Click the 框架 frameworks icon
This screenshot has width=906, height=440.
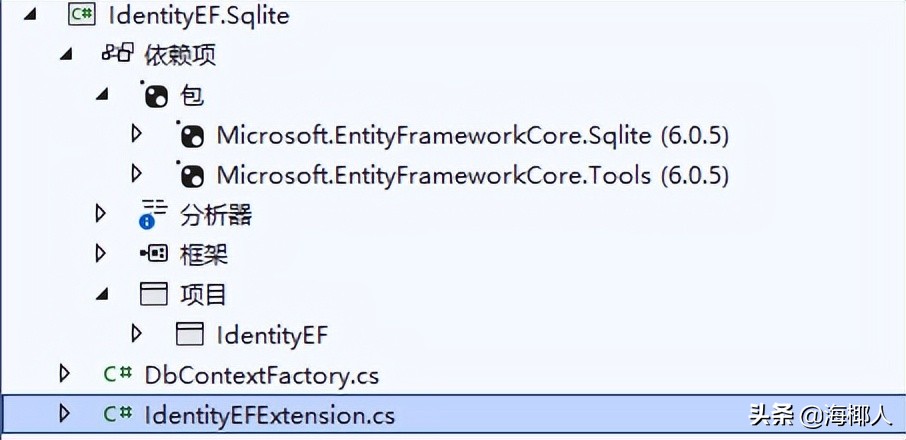pos(153,254)
